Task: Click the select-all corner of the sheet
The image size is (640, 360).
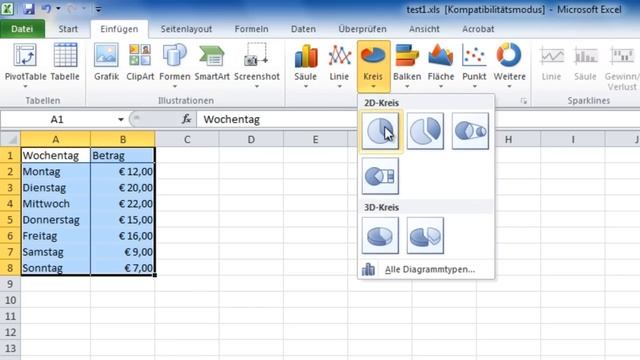Action: click(x=10, y=140)
